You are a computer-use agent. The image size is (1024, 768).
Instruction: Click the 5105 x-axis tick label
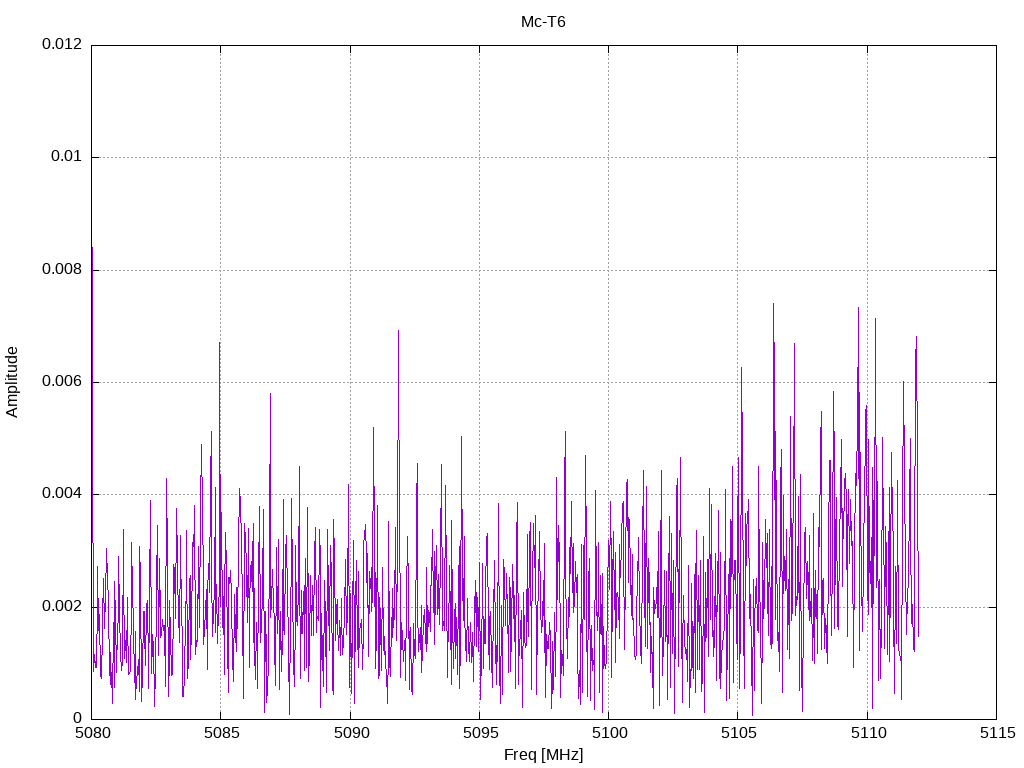(739, 733)
